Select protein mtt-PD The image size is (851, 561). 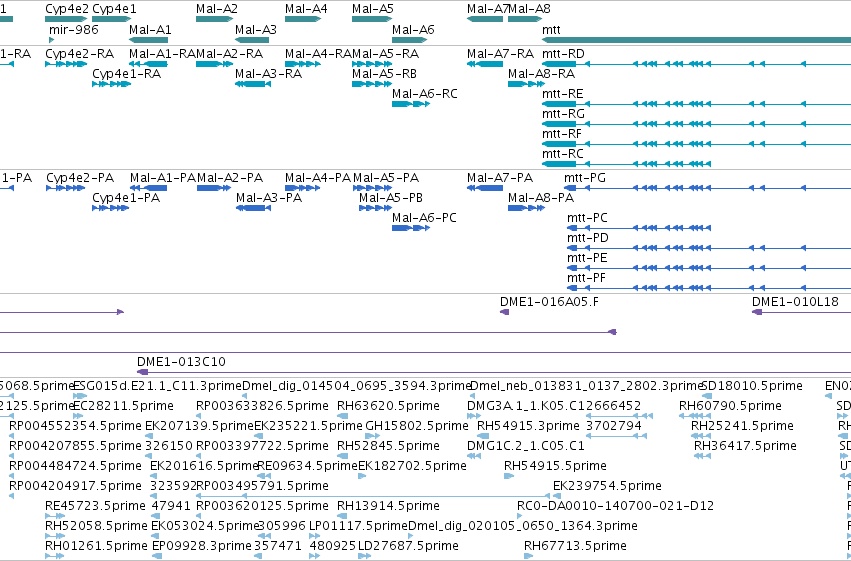709,248
